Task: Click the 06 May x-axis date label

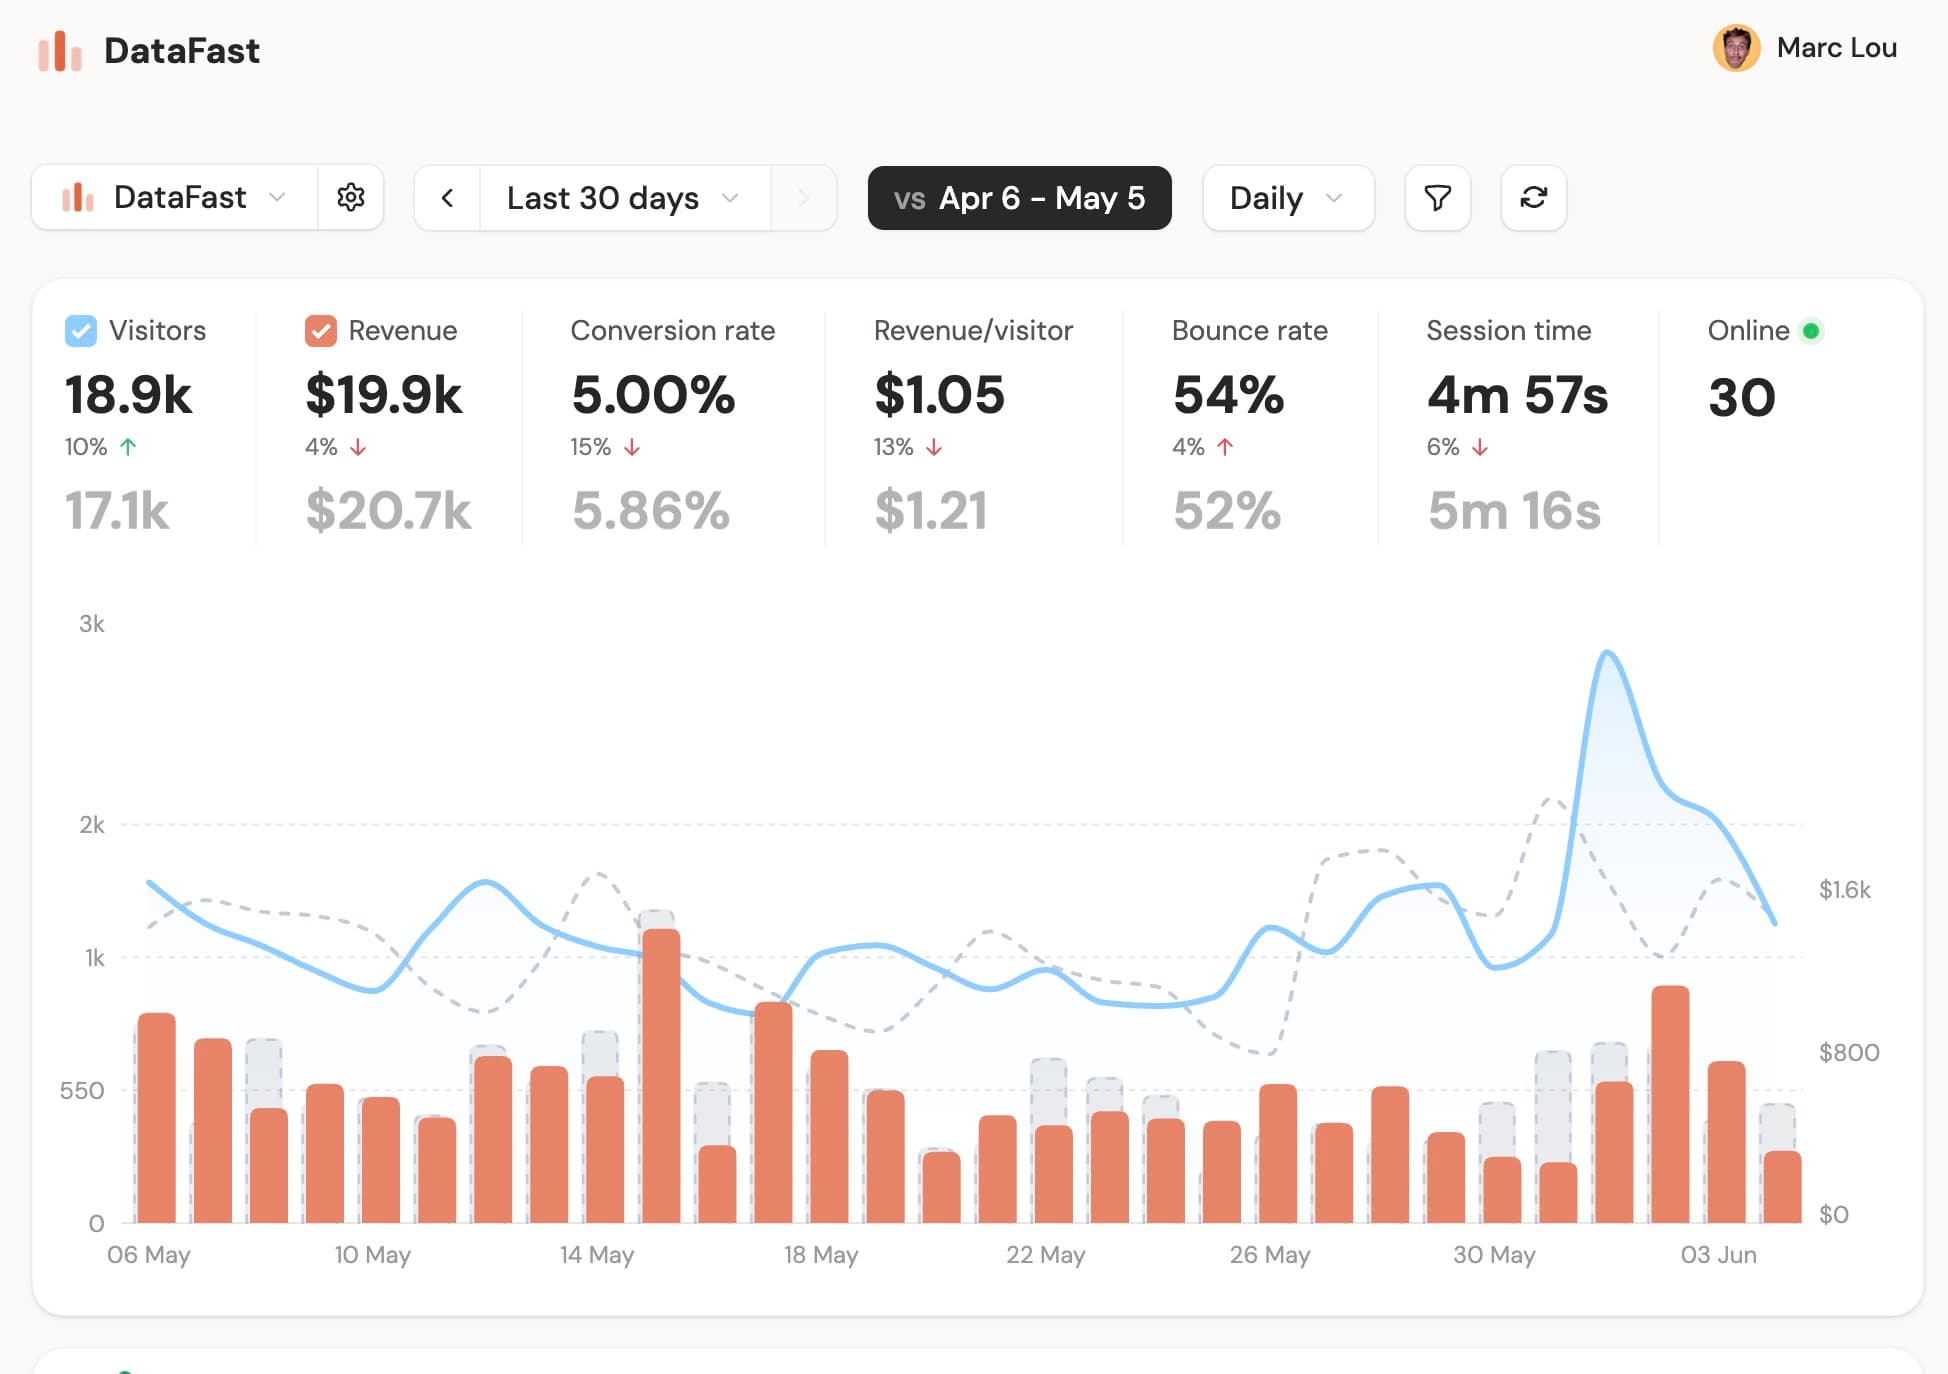Action: tap(149, 1255)
